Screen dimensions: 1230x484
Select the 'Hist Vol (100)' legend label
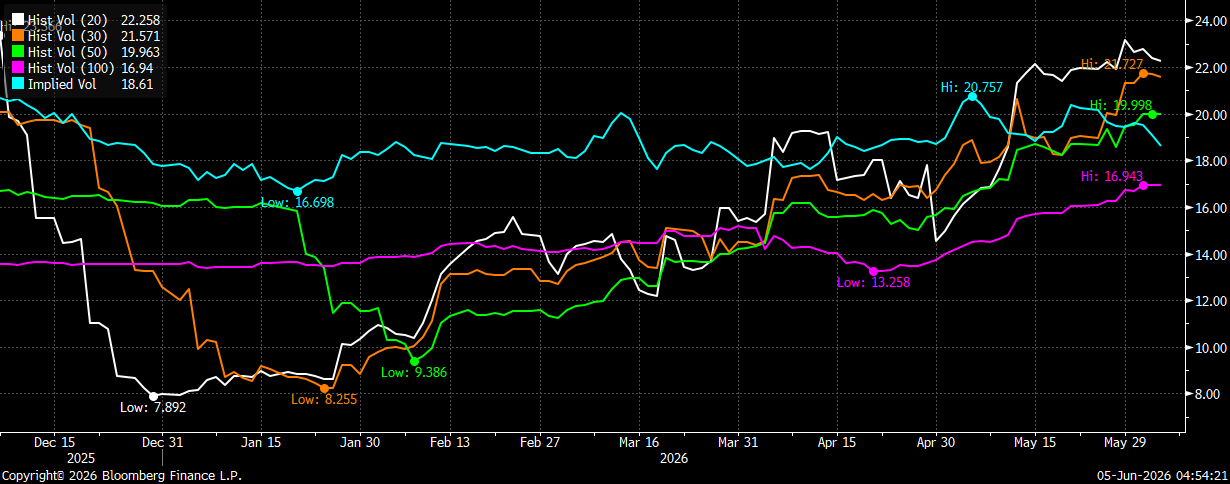(x=71, y=68)
